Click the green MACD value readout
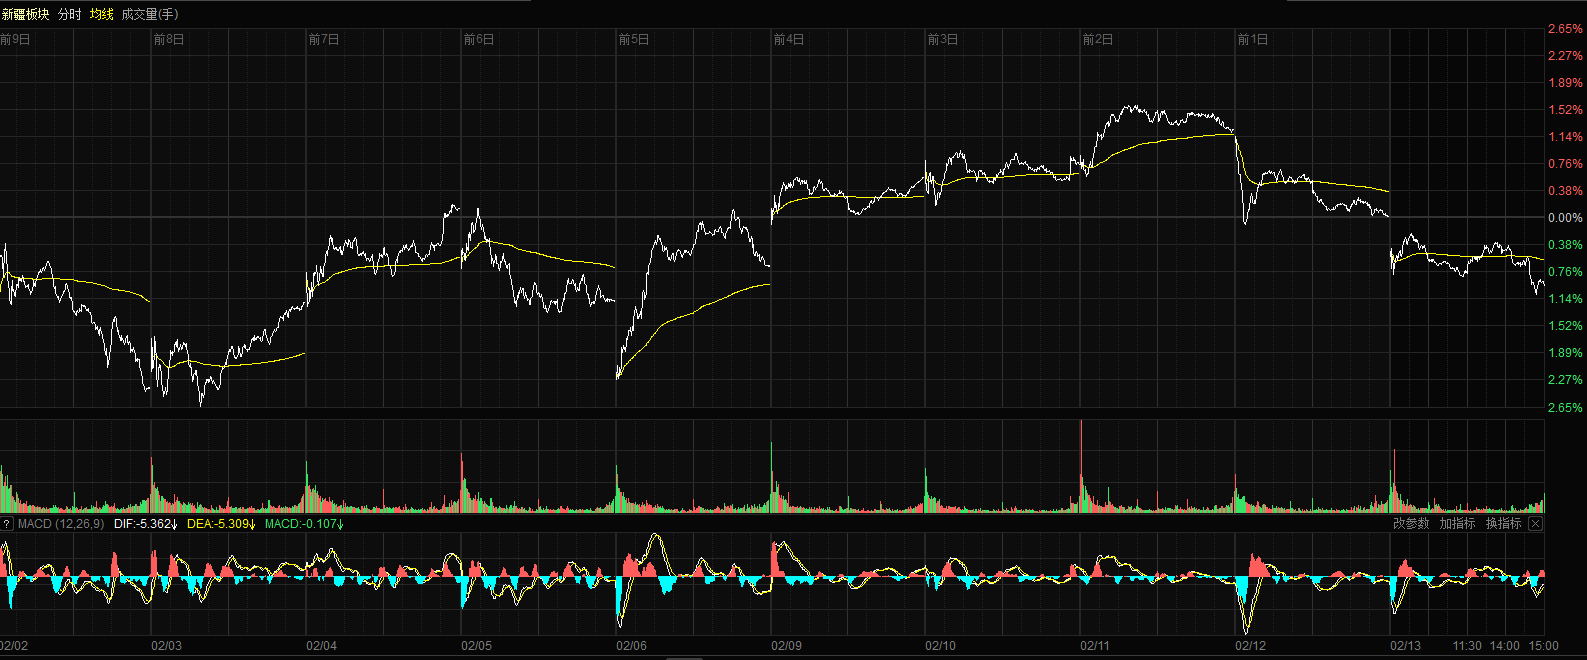 (x=304, y=524)
